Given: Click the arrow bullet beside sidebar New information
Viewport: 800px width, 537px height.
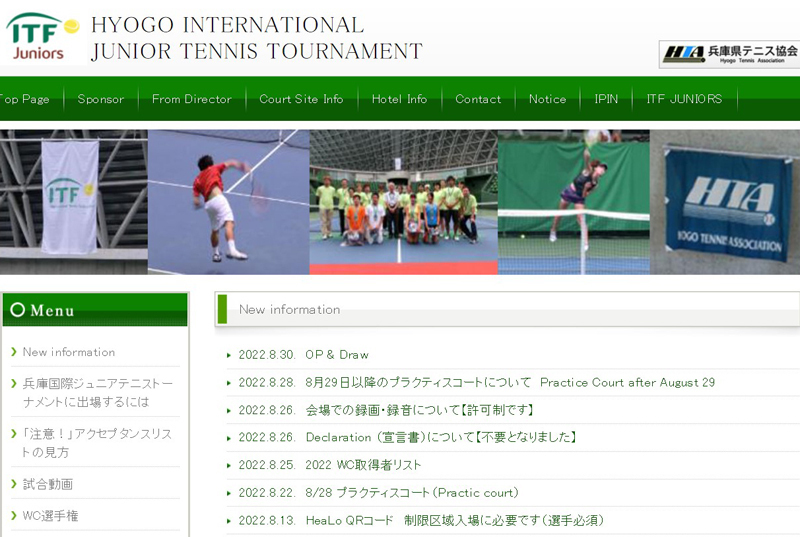Looking at the screenshot, I should coord(14,352).
